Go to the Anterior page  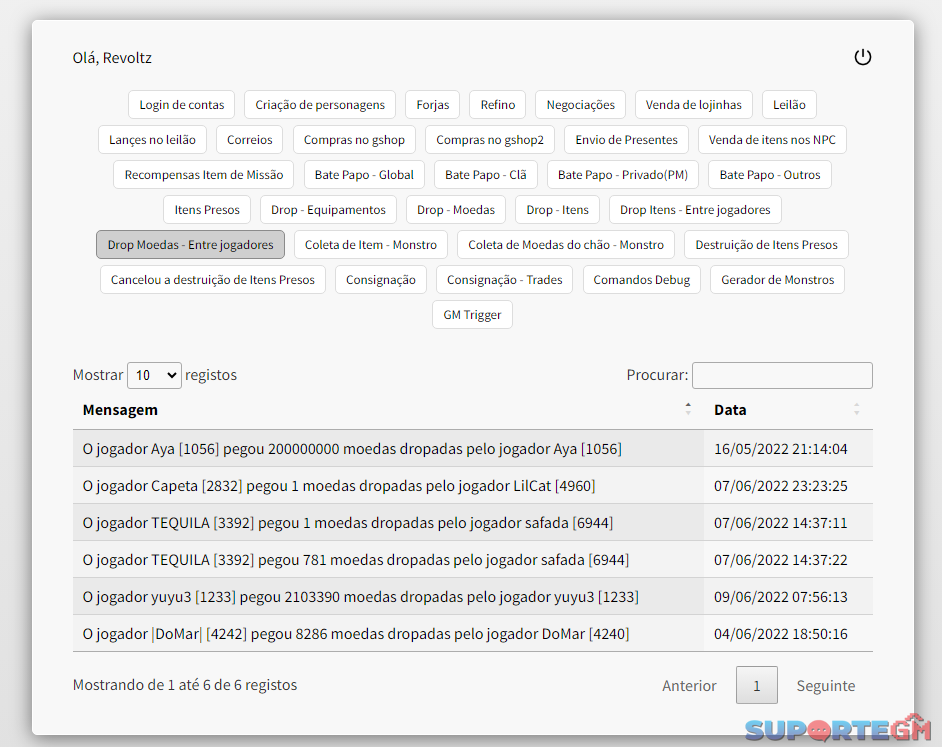pos(689,686)
